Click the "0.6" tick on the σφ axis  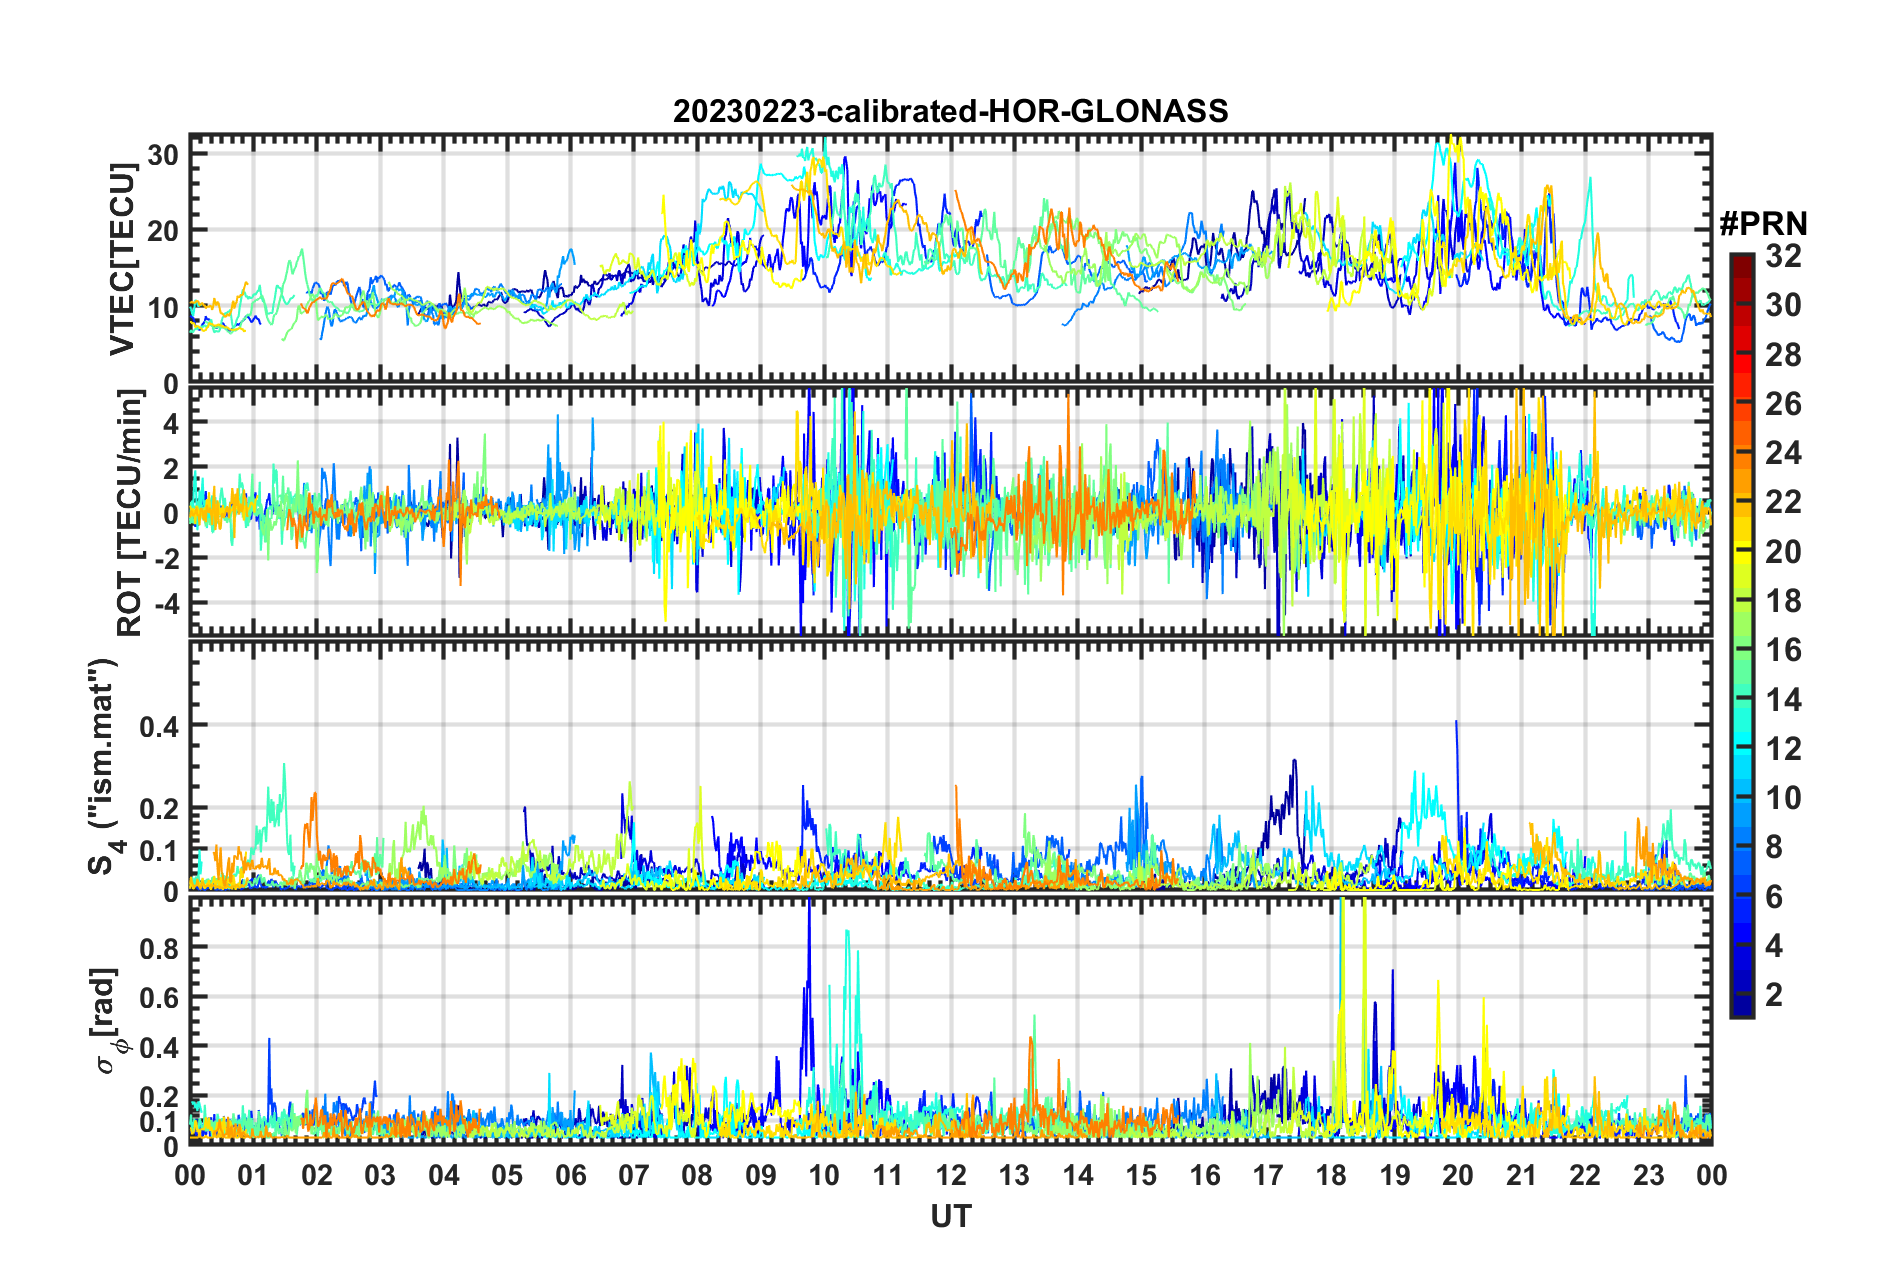click(160, 997)
